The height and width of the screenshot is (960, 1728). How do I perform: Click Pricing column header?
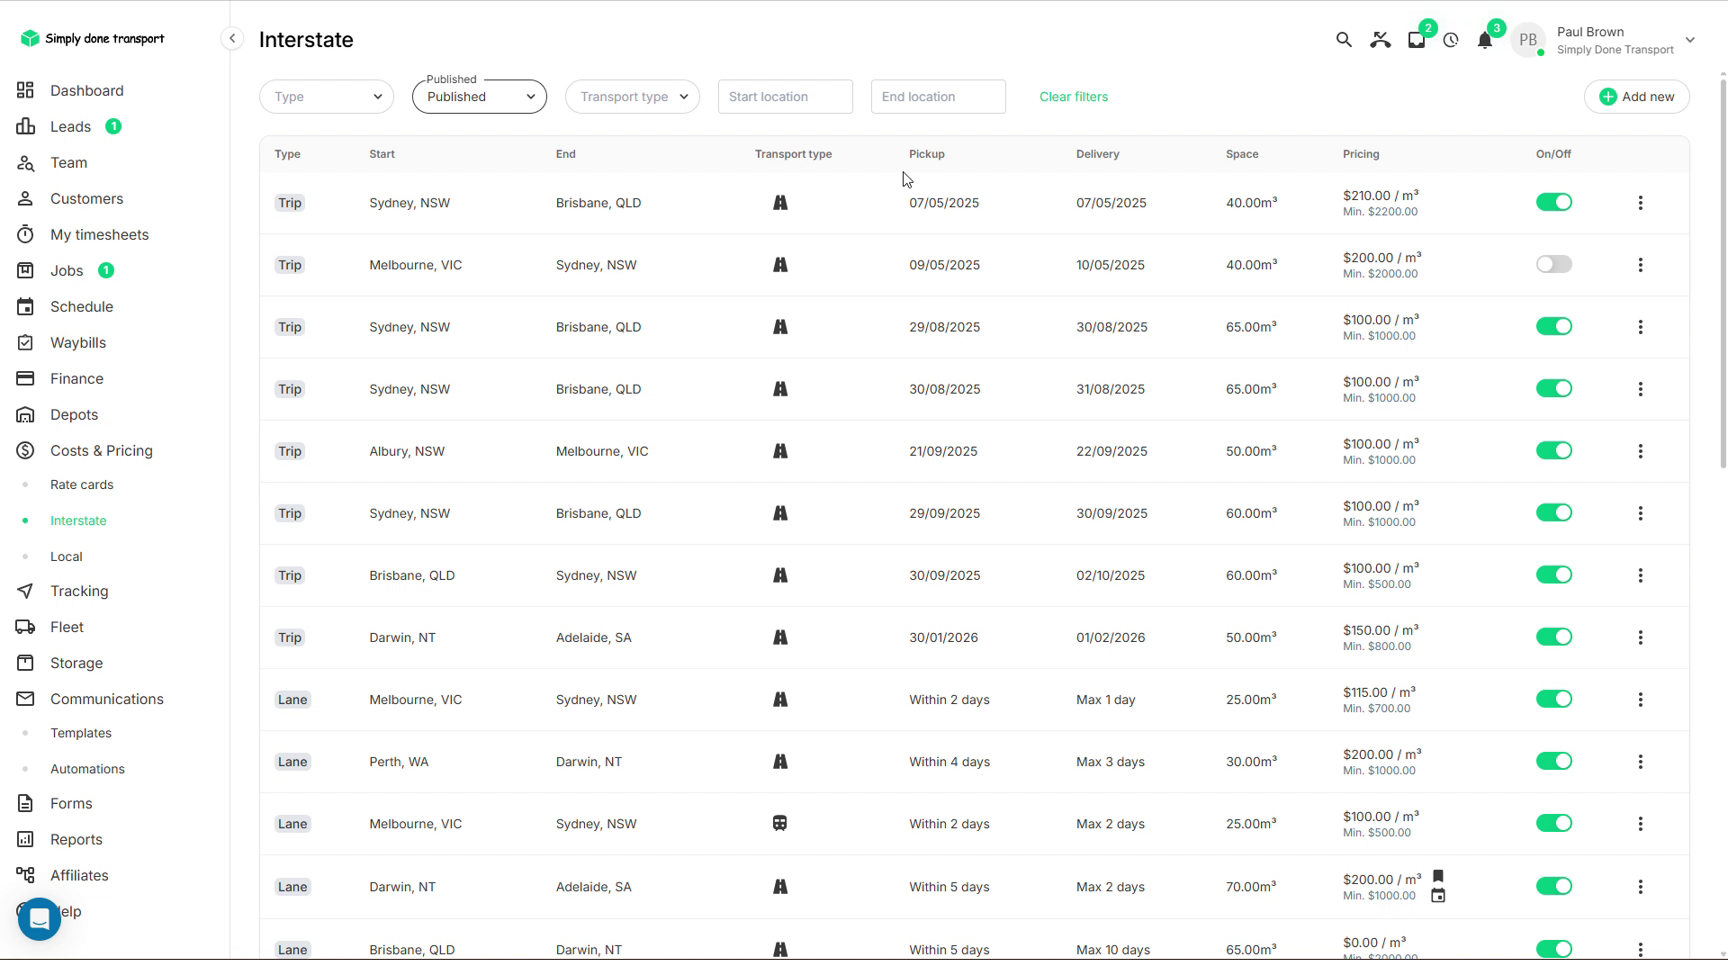[1361, 154]
